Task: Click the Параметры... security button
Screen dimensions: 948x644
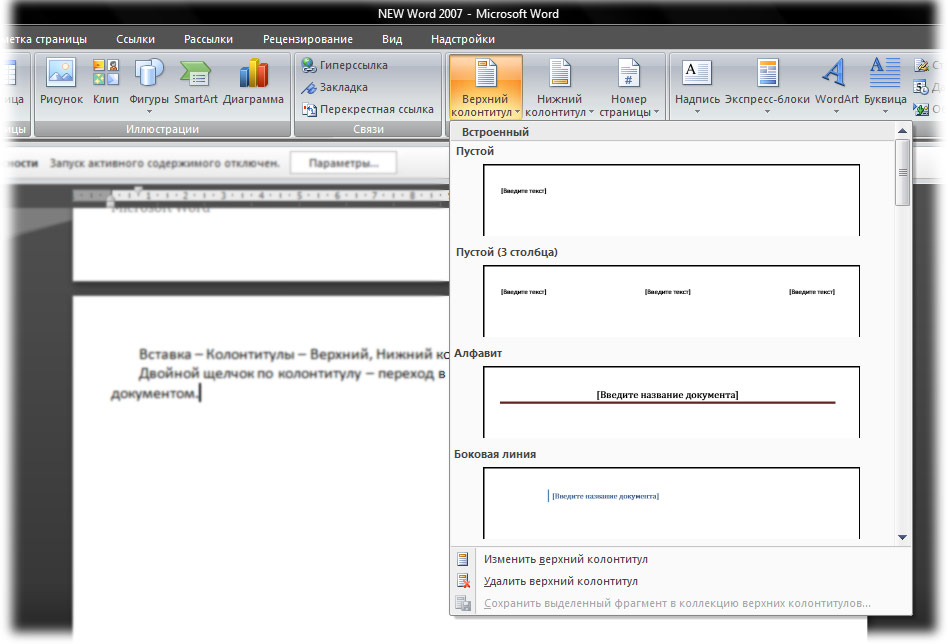Action: pyautogui.click(x=343, y=163)
